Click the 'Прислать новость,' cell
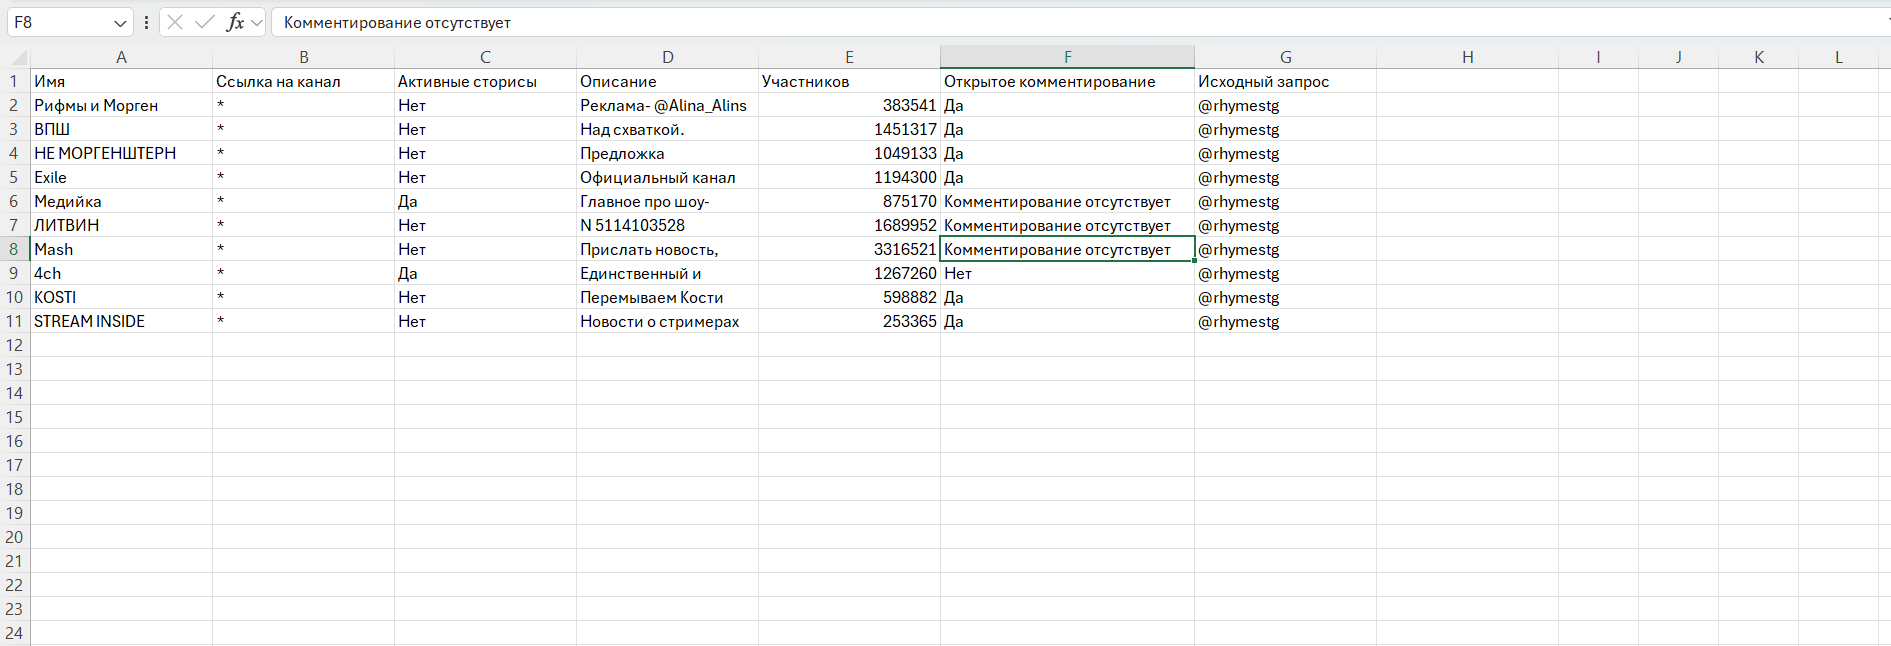 667,249
